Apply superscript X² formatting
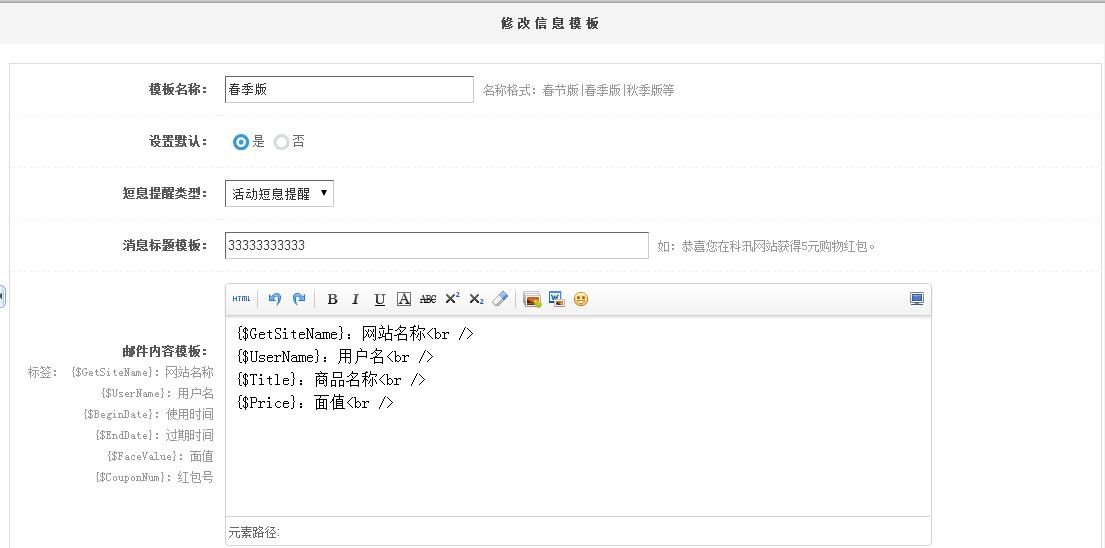The width and height of the screenshot is (1105, 548). [x=452, y=299]
